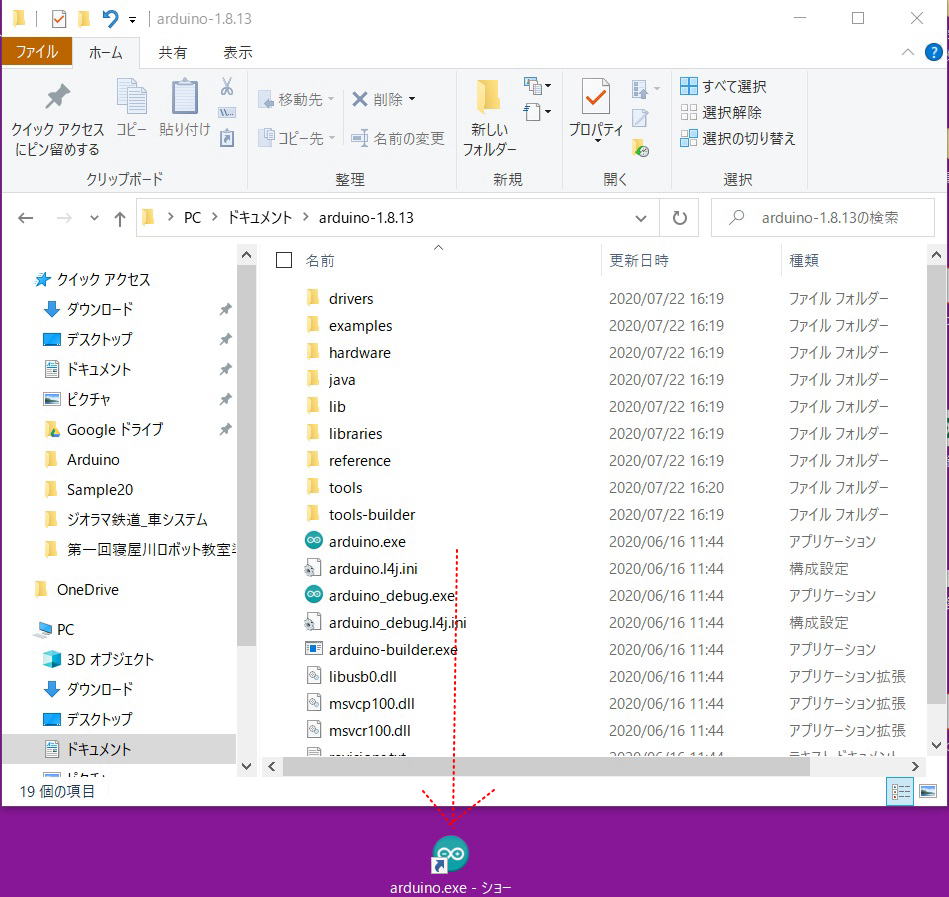Viewport: 949px width, 897px height.
Task: Click file list vertical scrollbar down arrow
Action: pyautogui.click(x=936, y=745)
